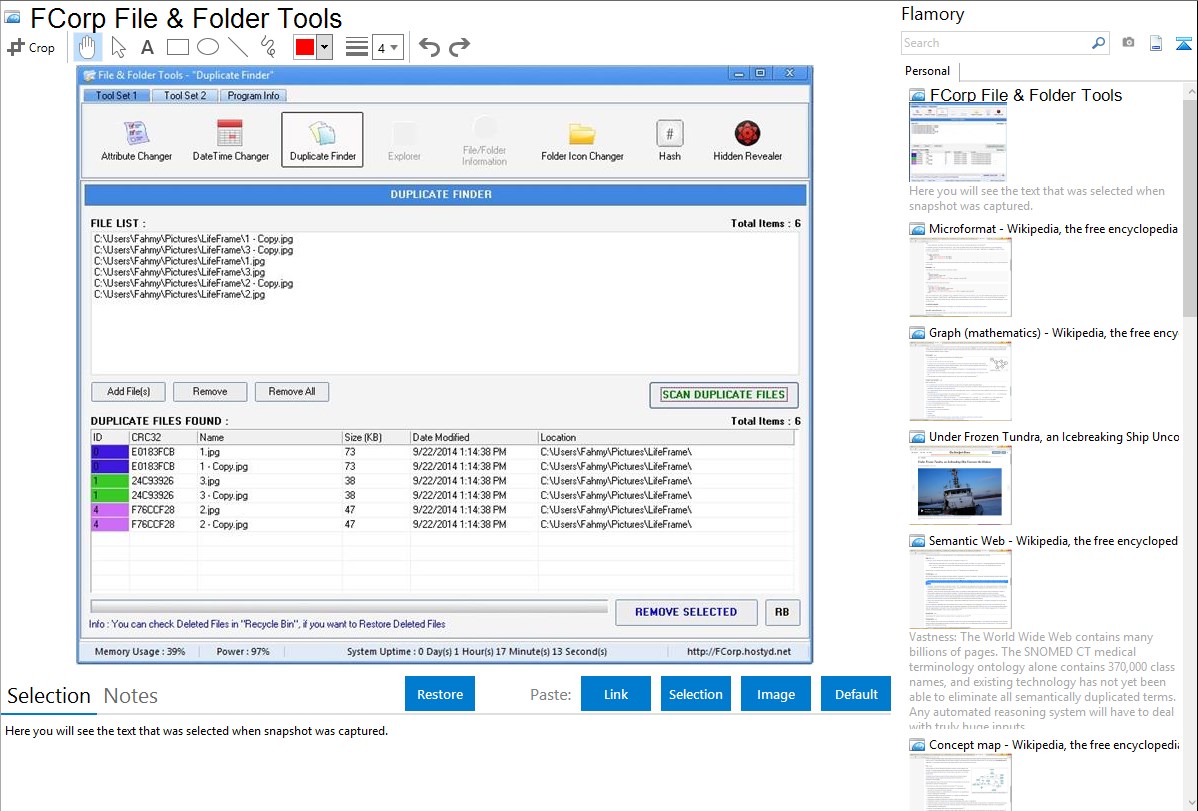Select duplicate row named 2 - Copy.jpg
This screenshot has width=1198, height=811.
click(x=442, y=524)
